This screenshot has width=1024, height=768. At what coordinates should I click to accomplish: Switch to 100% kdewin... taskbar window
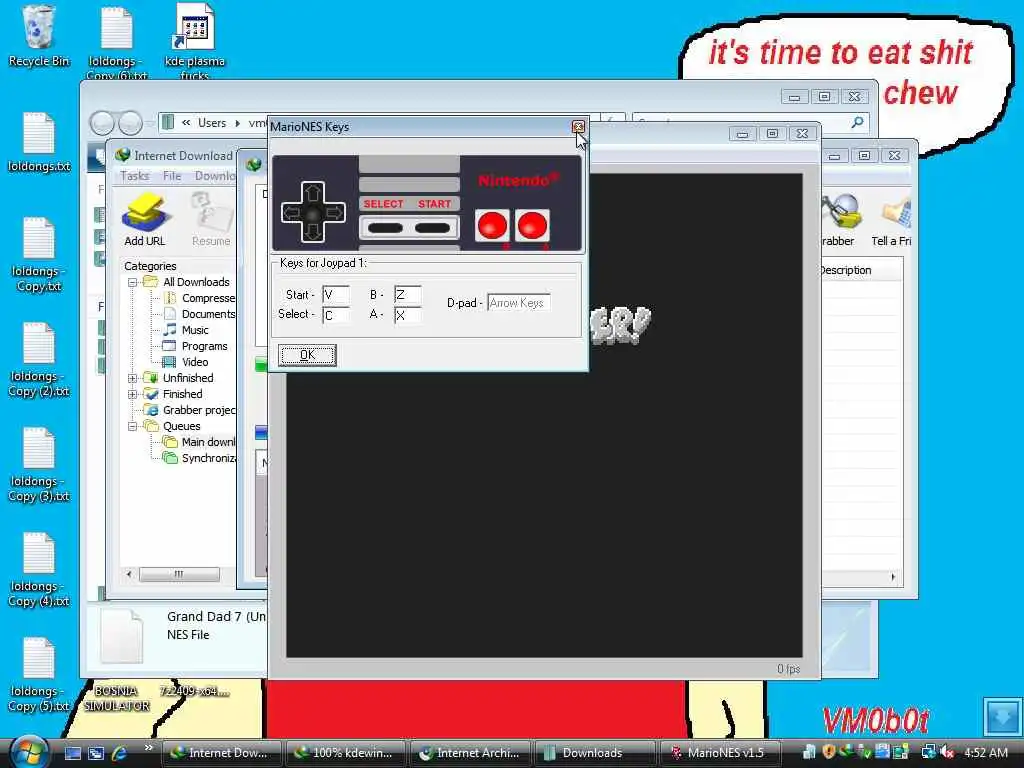point(345,753)
